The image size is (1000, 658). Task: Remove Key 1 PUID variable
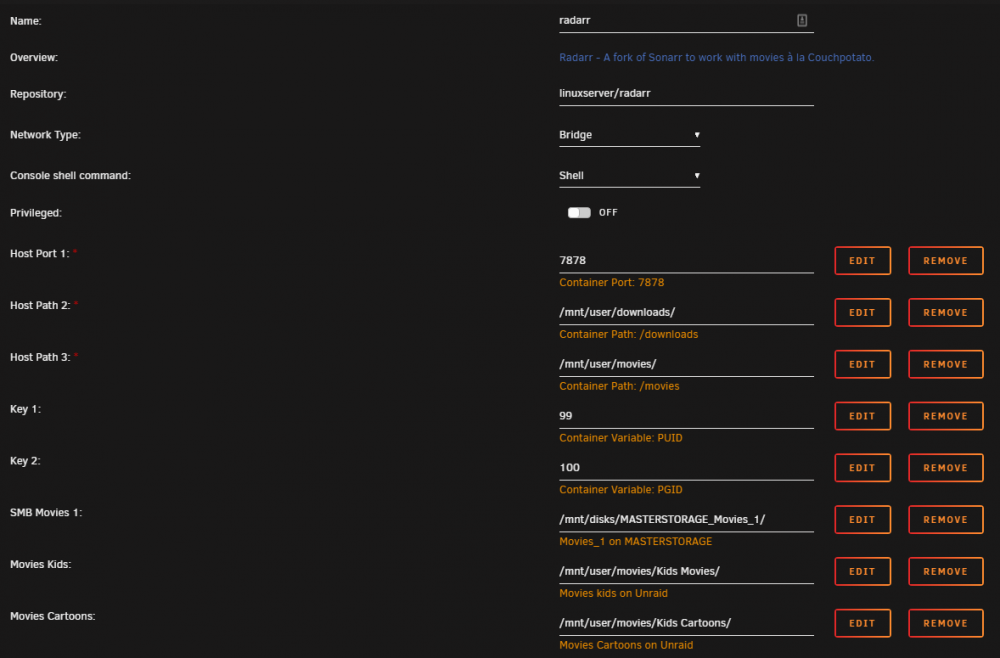[946, 416]
